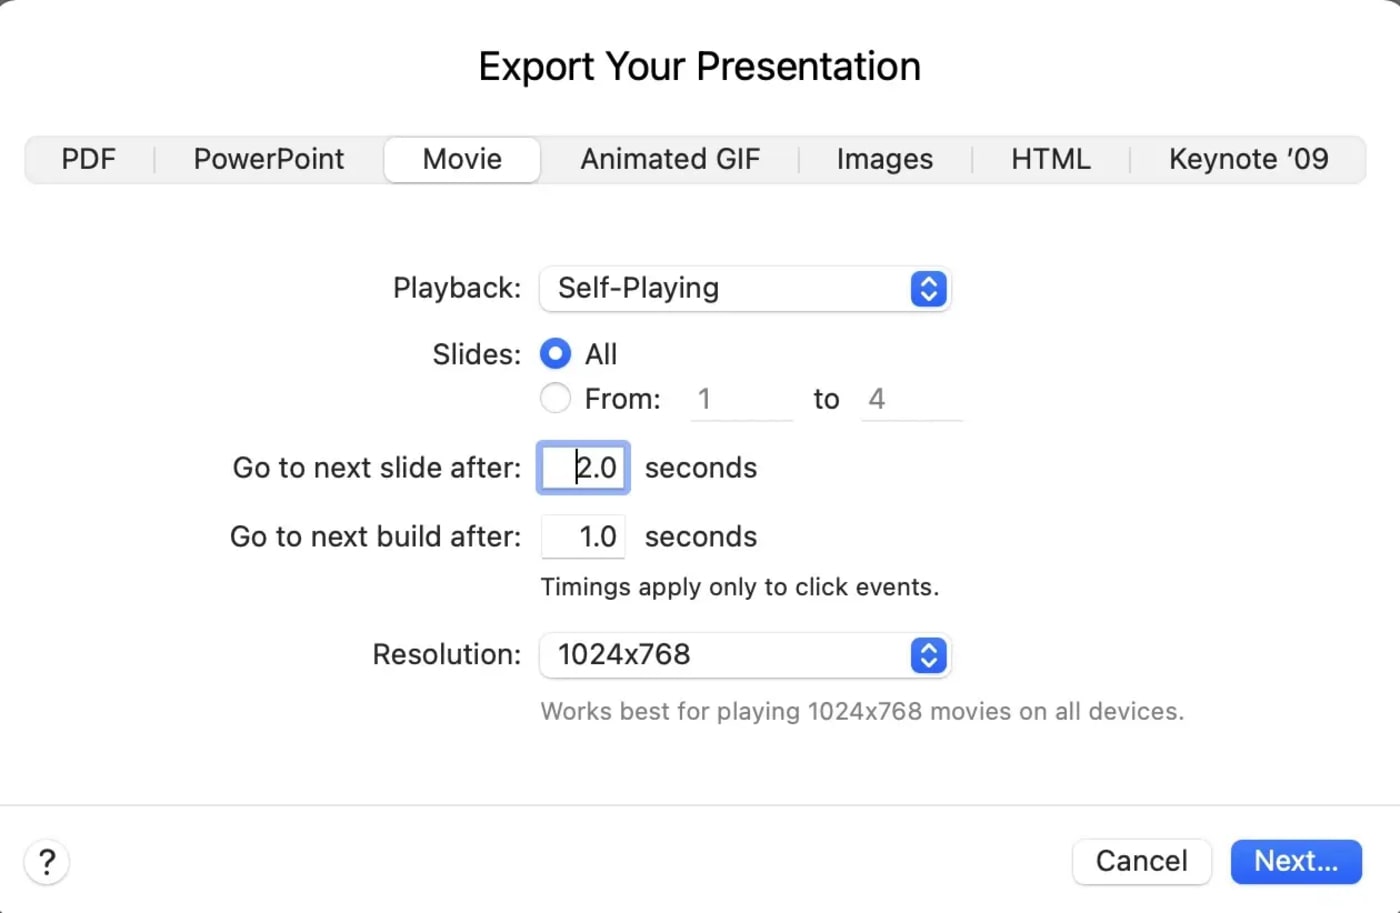Open the Animated GIF export tab
This screenshot has width=1400, height=913.
click(x=670, y=159)
